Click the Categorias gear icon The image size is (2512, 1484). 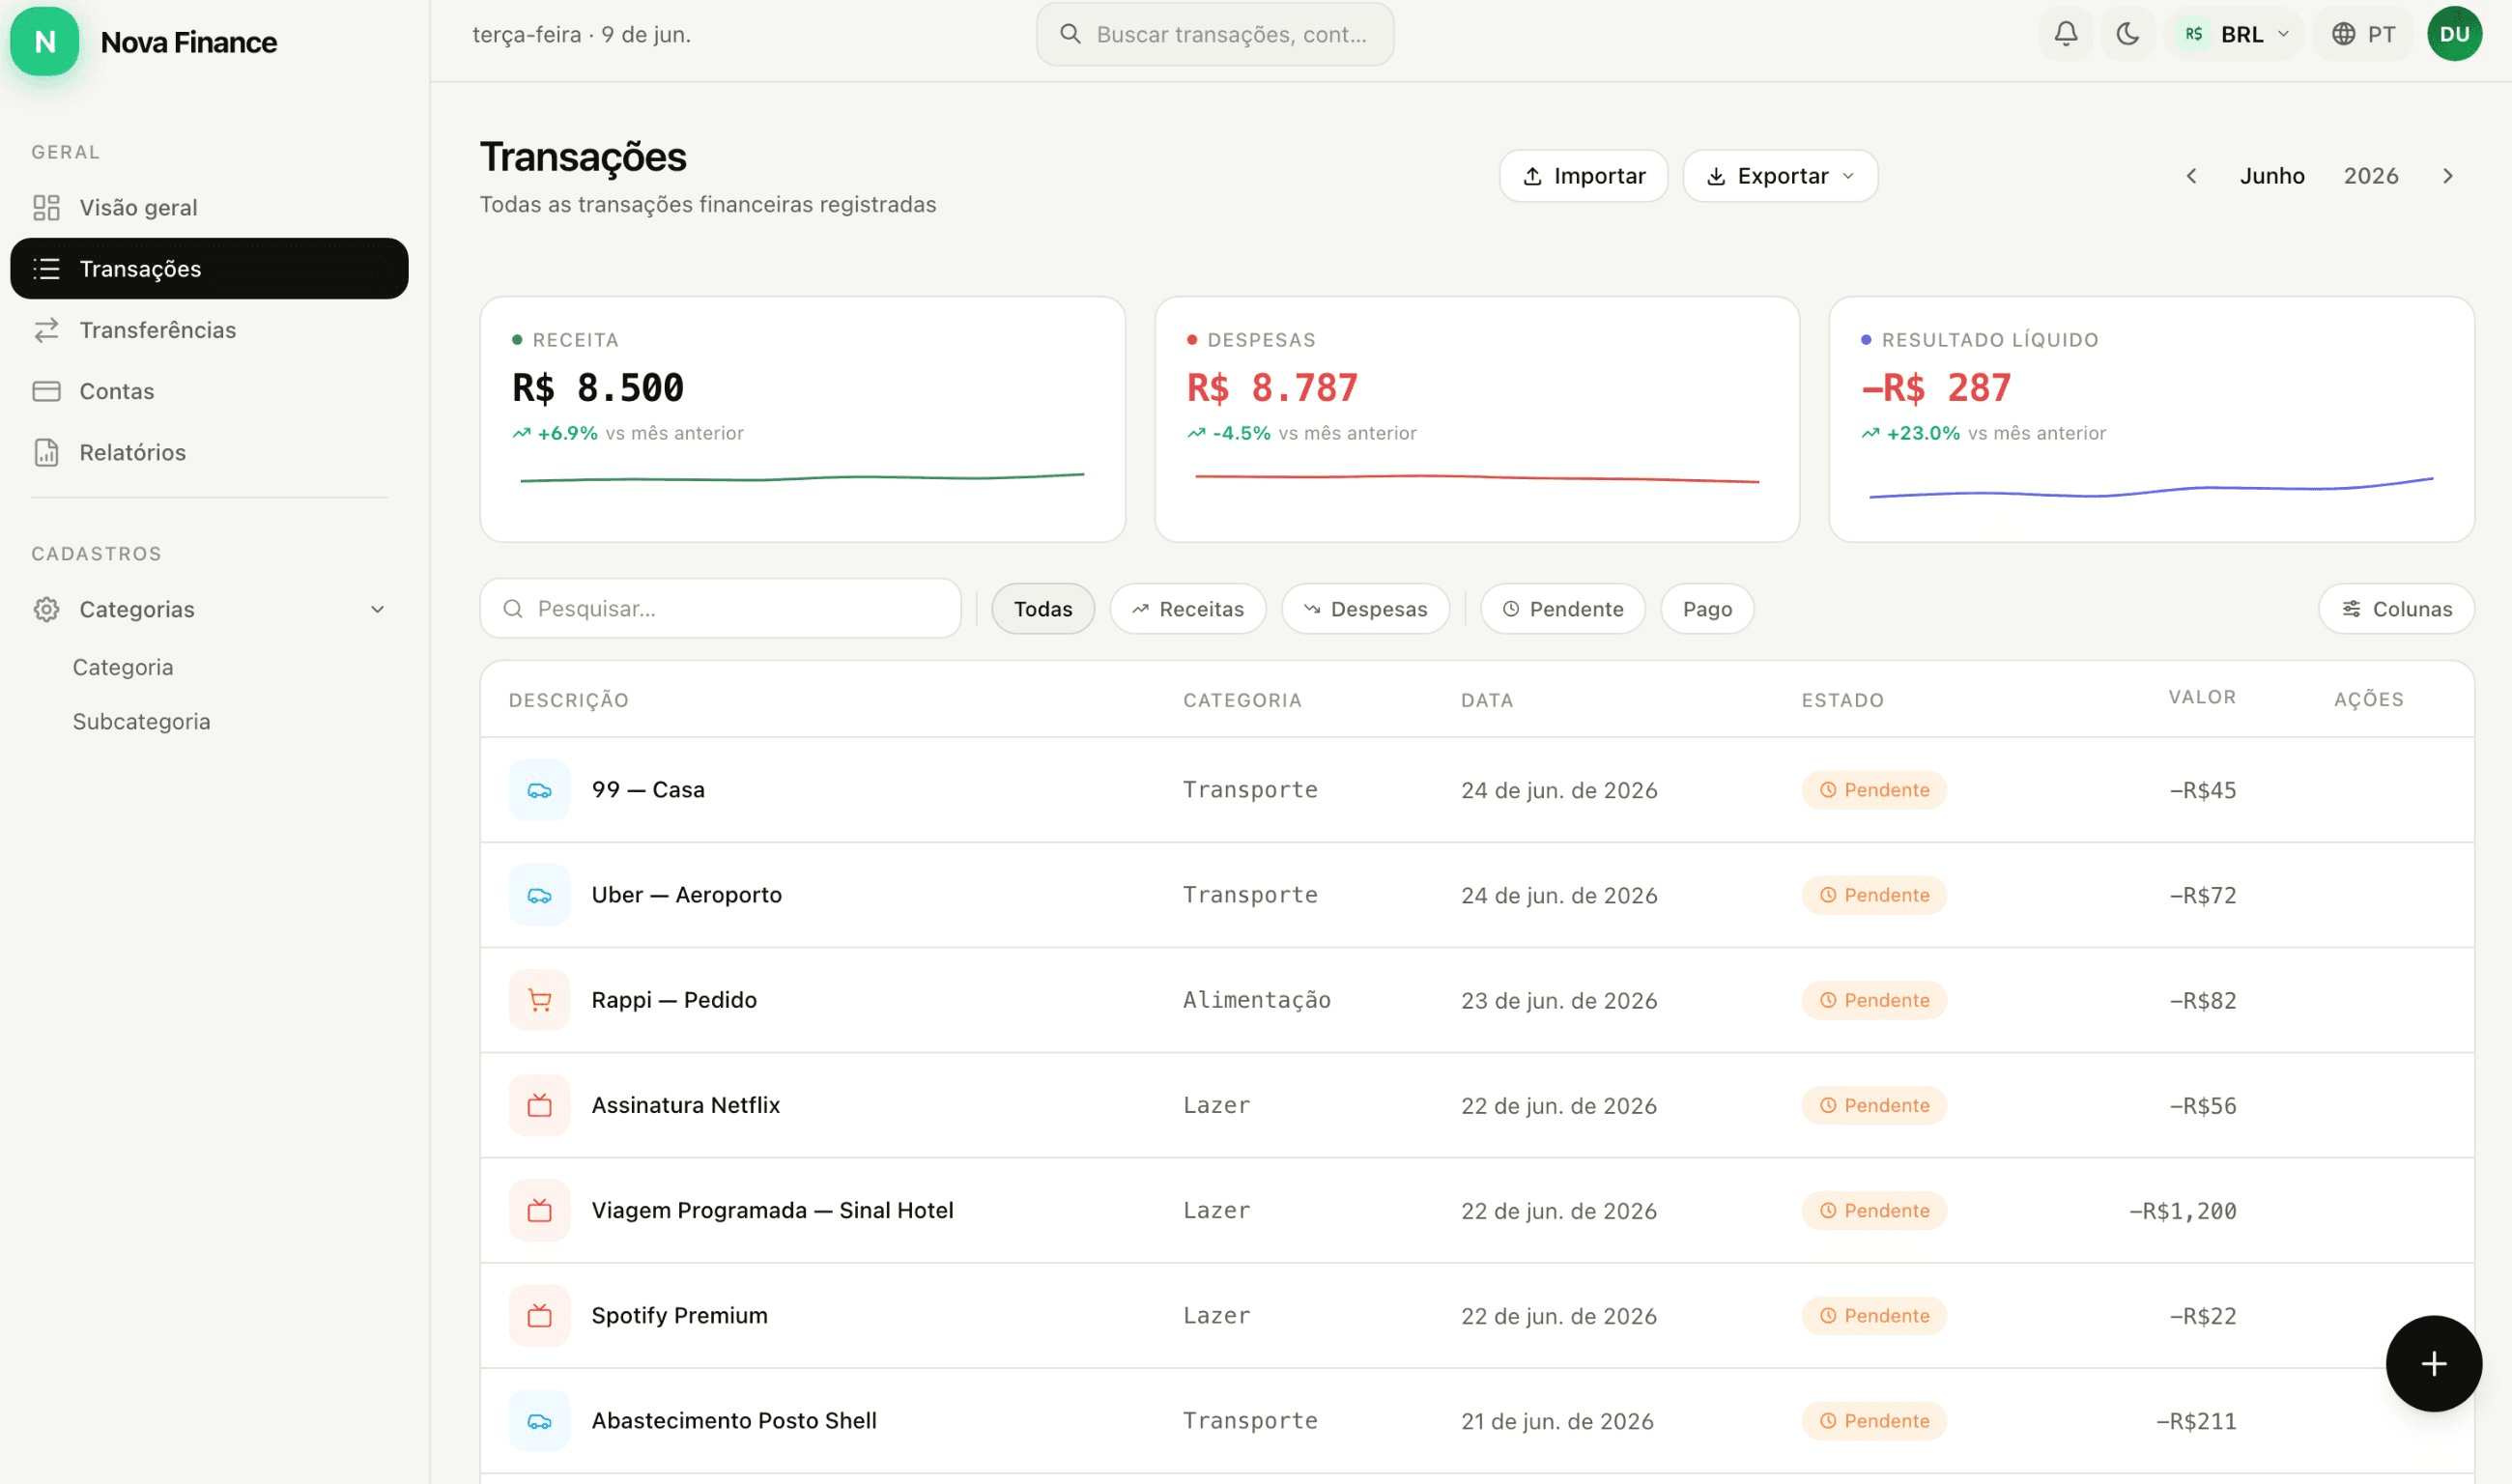[46, 609]
